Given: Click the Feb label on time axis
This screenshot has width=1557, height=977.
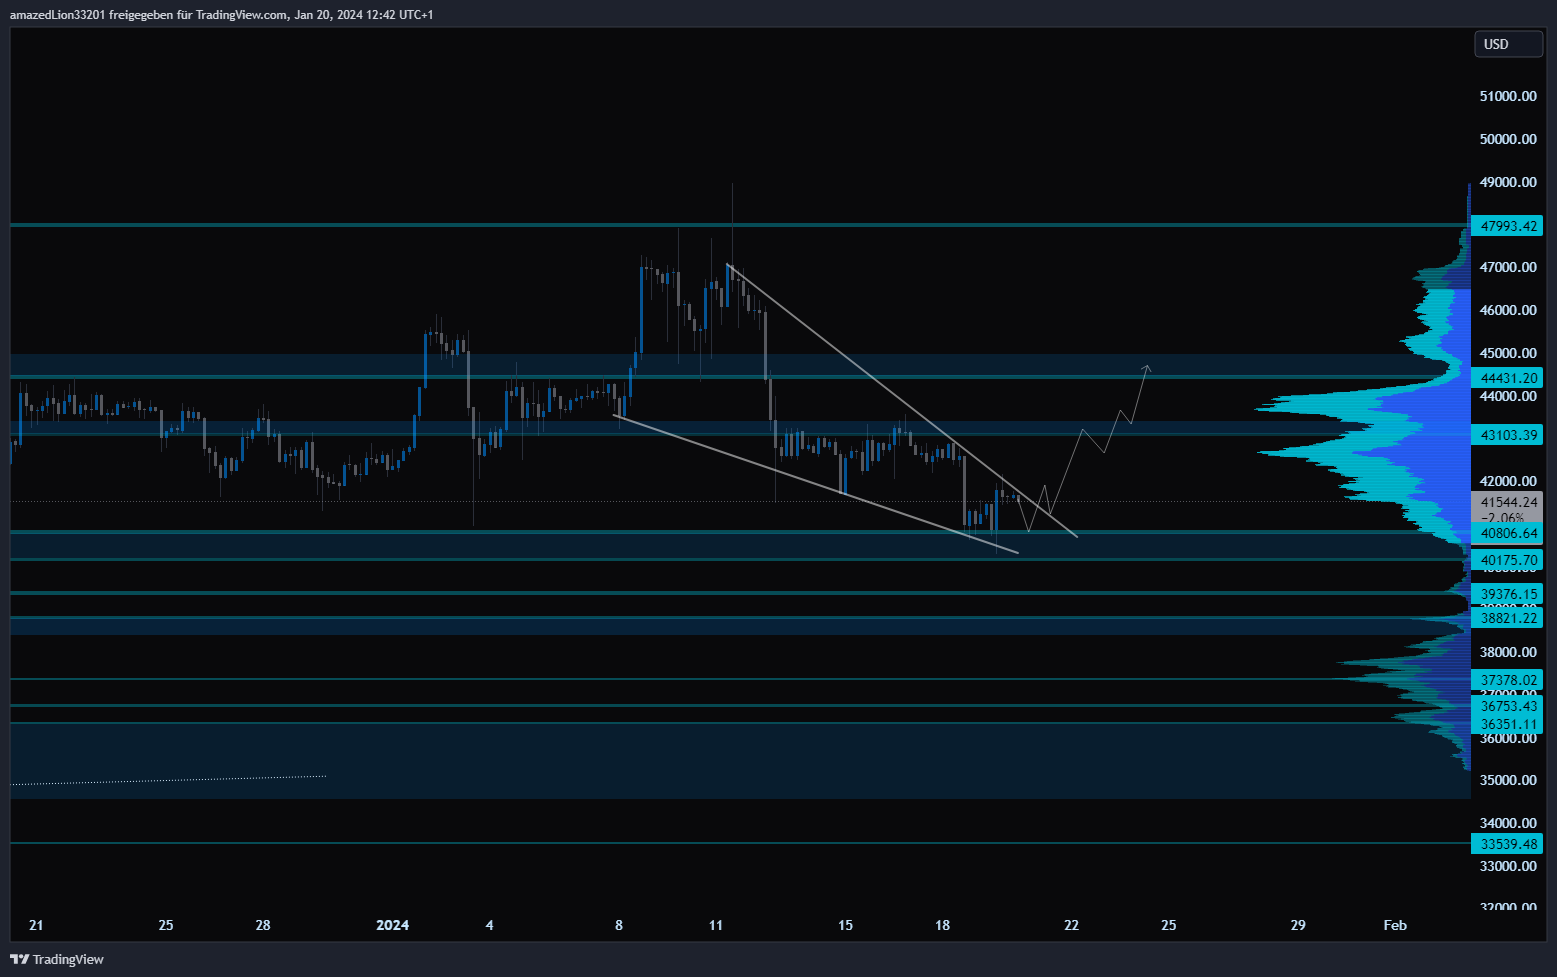Looking at the screenshot, I should click(1395, 925).
